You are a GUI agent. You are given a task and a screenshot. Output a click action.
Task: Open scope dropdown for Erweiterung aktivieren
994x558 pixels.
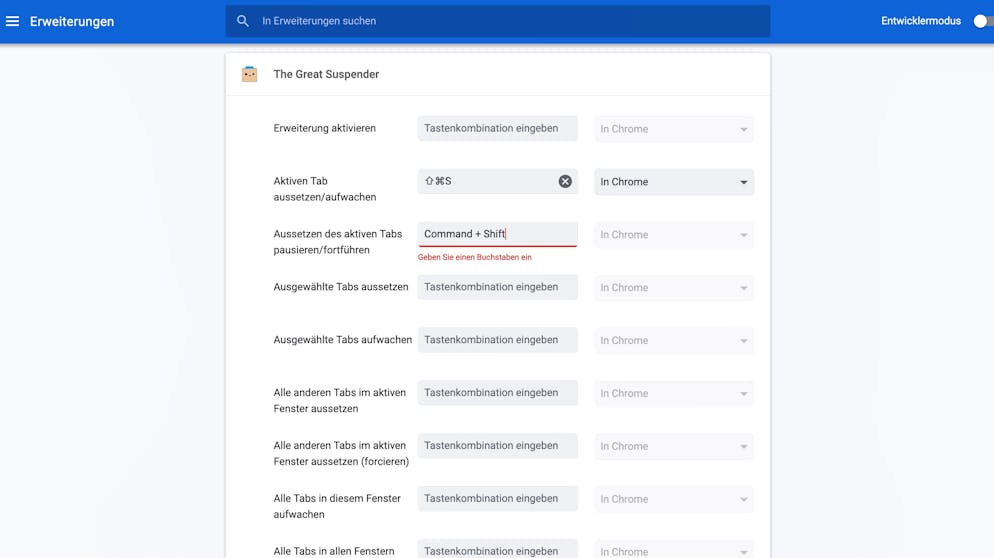(674, 129)
